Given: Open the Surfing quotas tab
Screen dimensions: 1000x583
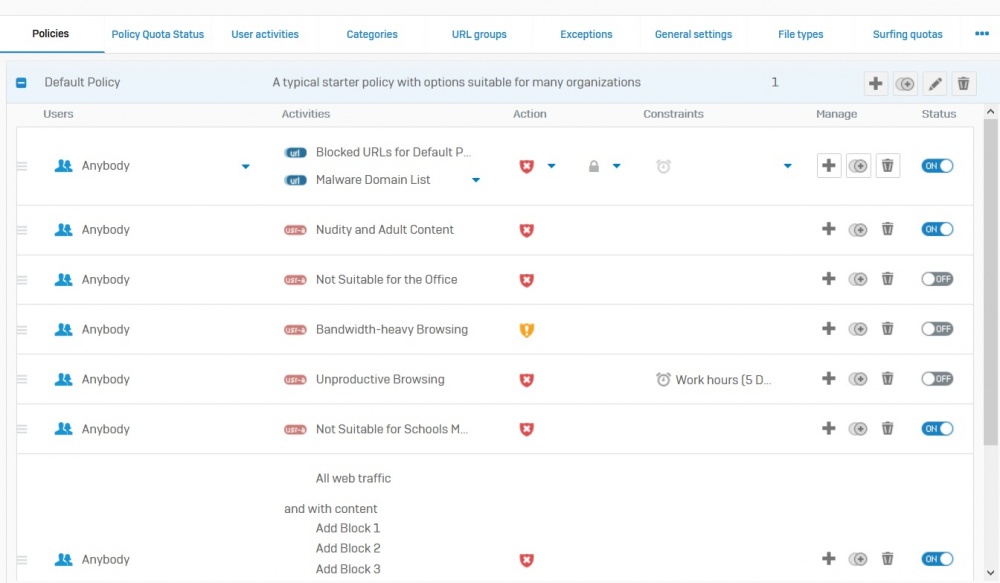Looking at the screenshot, I should [x=907, y=34].
